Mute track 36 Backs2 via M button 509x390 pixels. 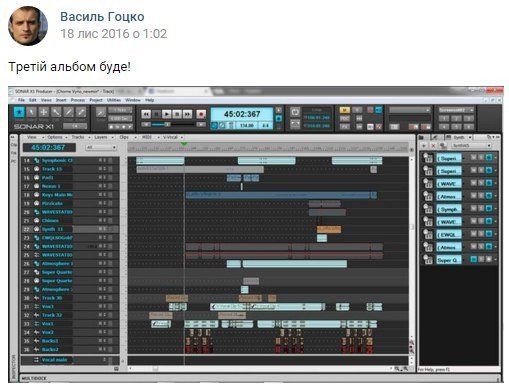pyautogui.click(x=100, y=349)
